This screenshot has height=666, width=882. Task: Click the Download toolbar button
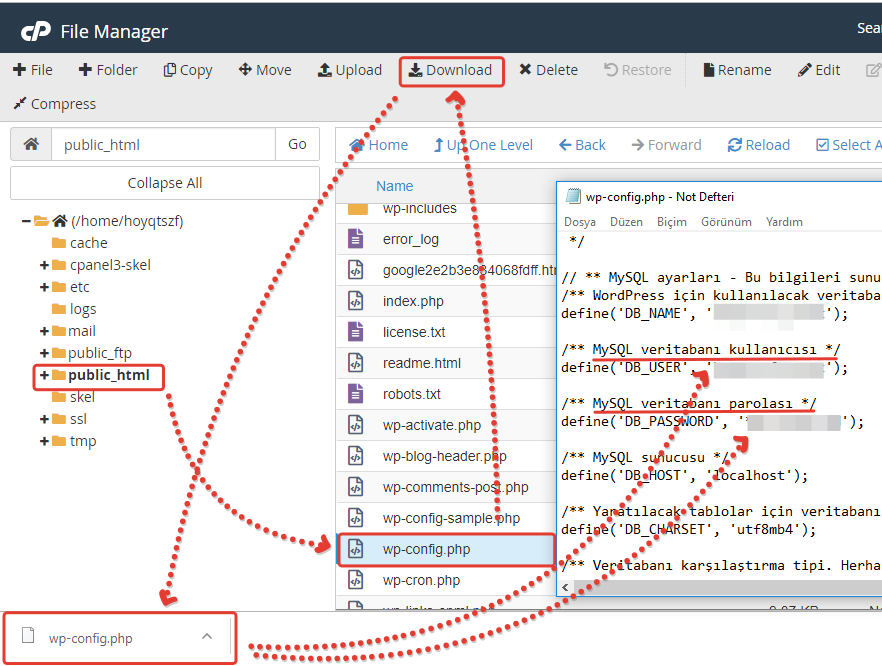[x=450, y=70]
